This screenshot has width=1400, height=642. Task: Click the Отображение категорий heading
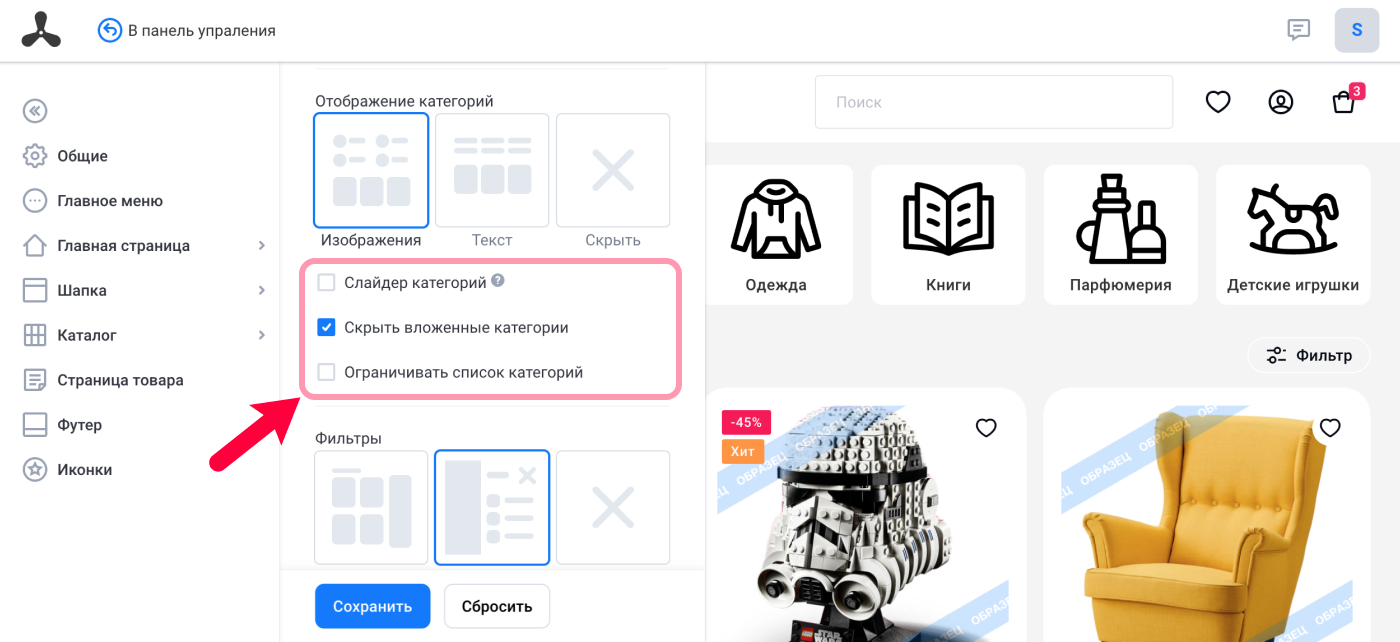404,101
